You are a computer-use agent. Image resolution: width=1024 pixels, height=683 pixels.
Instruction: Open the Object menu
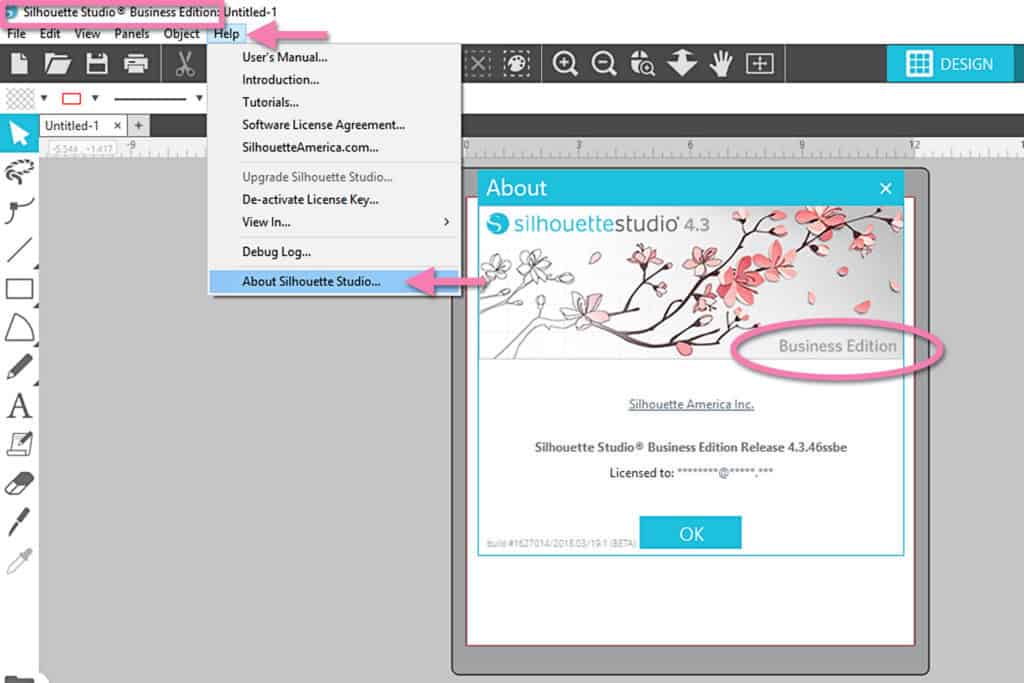coord(181,34)
